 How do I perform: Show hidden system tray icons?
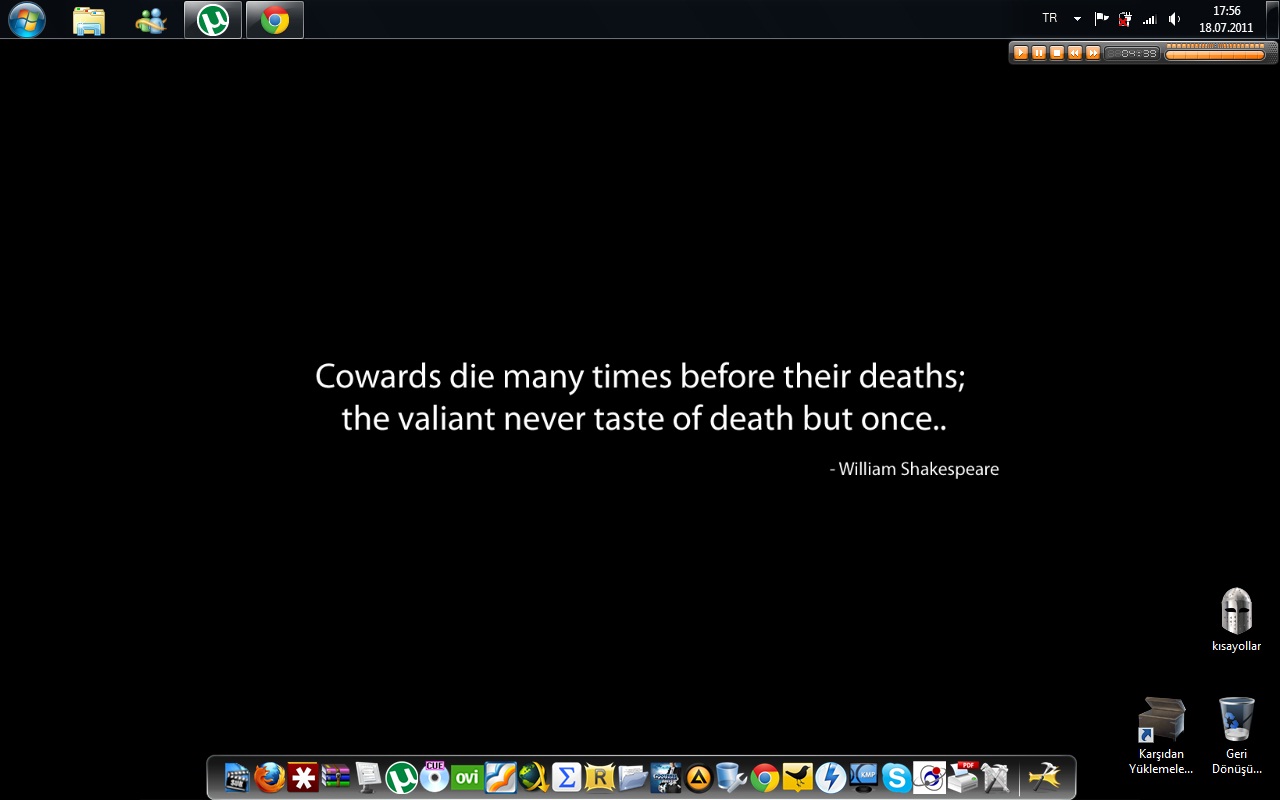pyautogui.click(x=1077, y=19)
